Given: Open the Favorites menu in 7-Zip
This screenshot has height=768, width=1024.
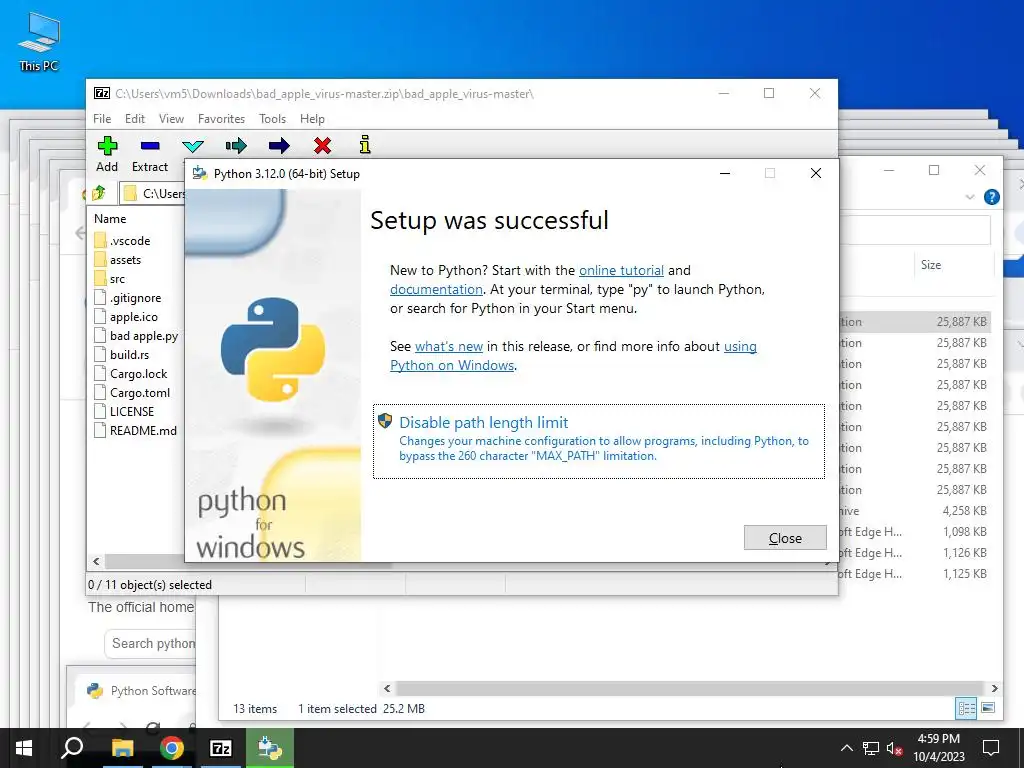Looking at the screenshot, I should [221, 119].
